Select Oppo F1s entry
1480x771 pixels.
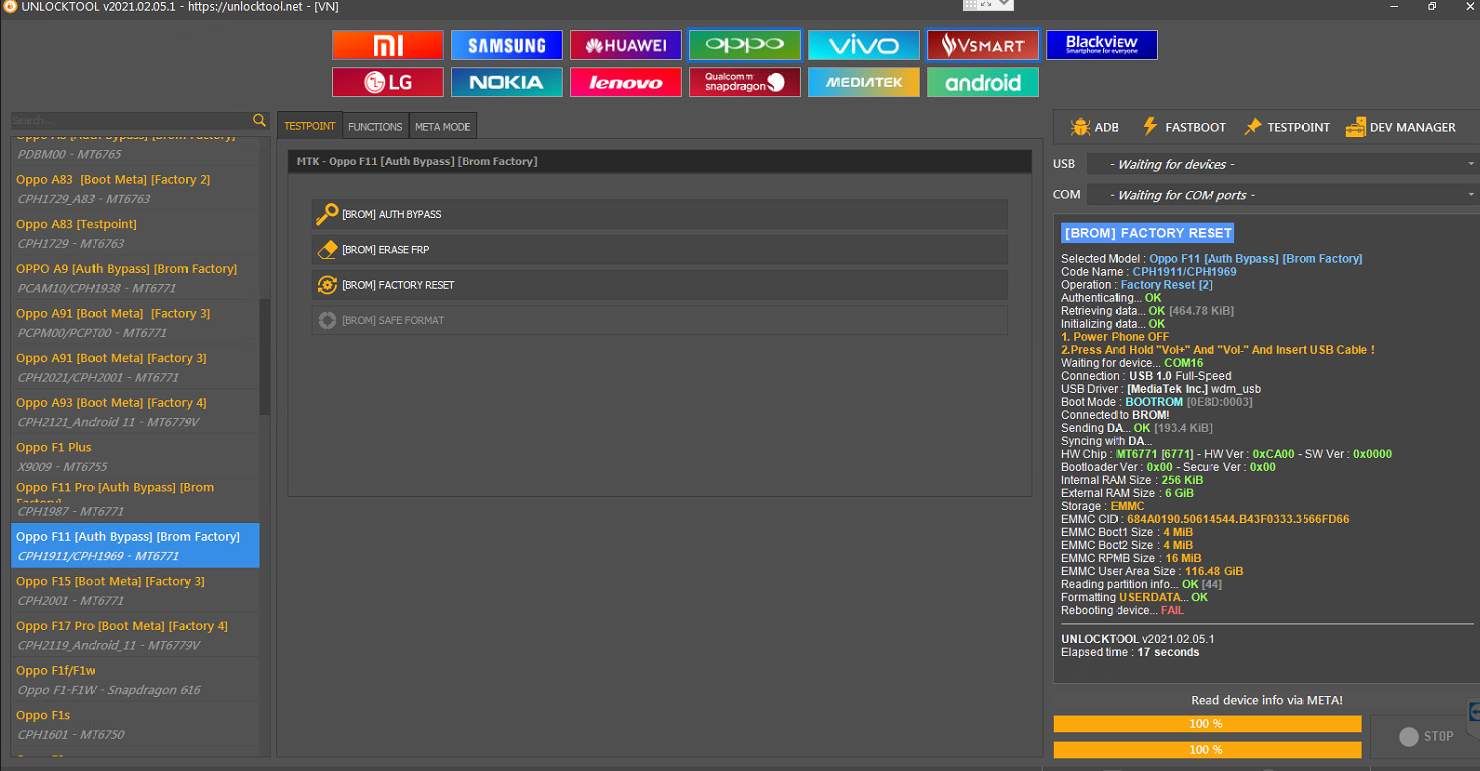pyautogui.click(x=135, y=724)
